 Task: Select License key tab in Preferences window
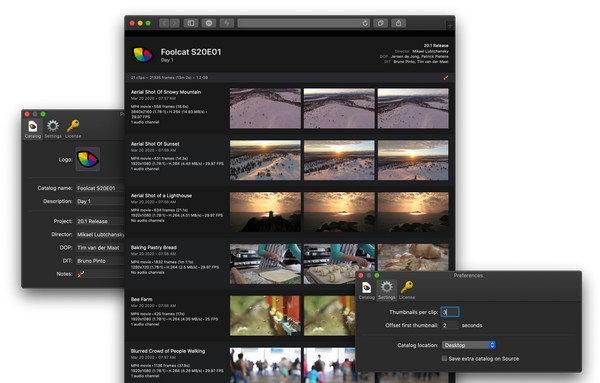pyautogui.click(x=407, y=290)
